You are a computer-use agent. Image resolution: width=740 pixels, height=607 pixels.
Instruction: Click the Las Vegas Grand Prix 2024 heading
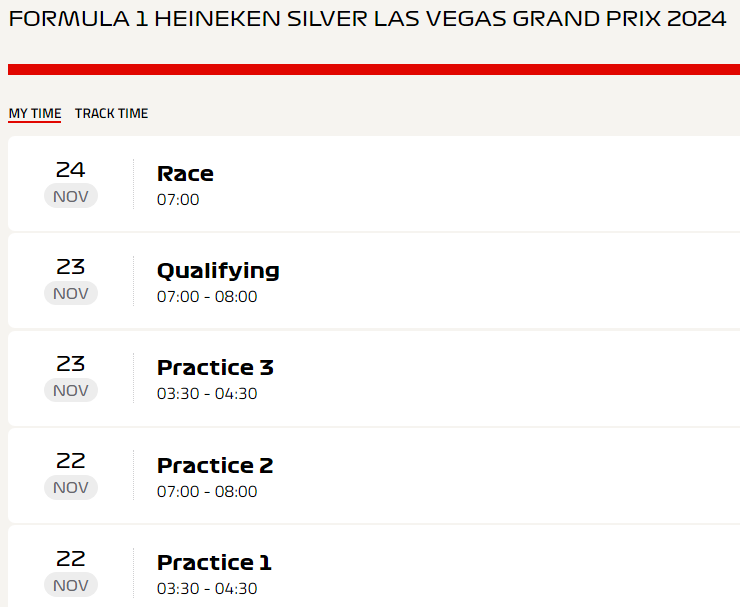pos(367,19)
